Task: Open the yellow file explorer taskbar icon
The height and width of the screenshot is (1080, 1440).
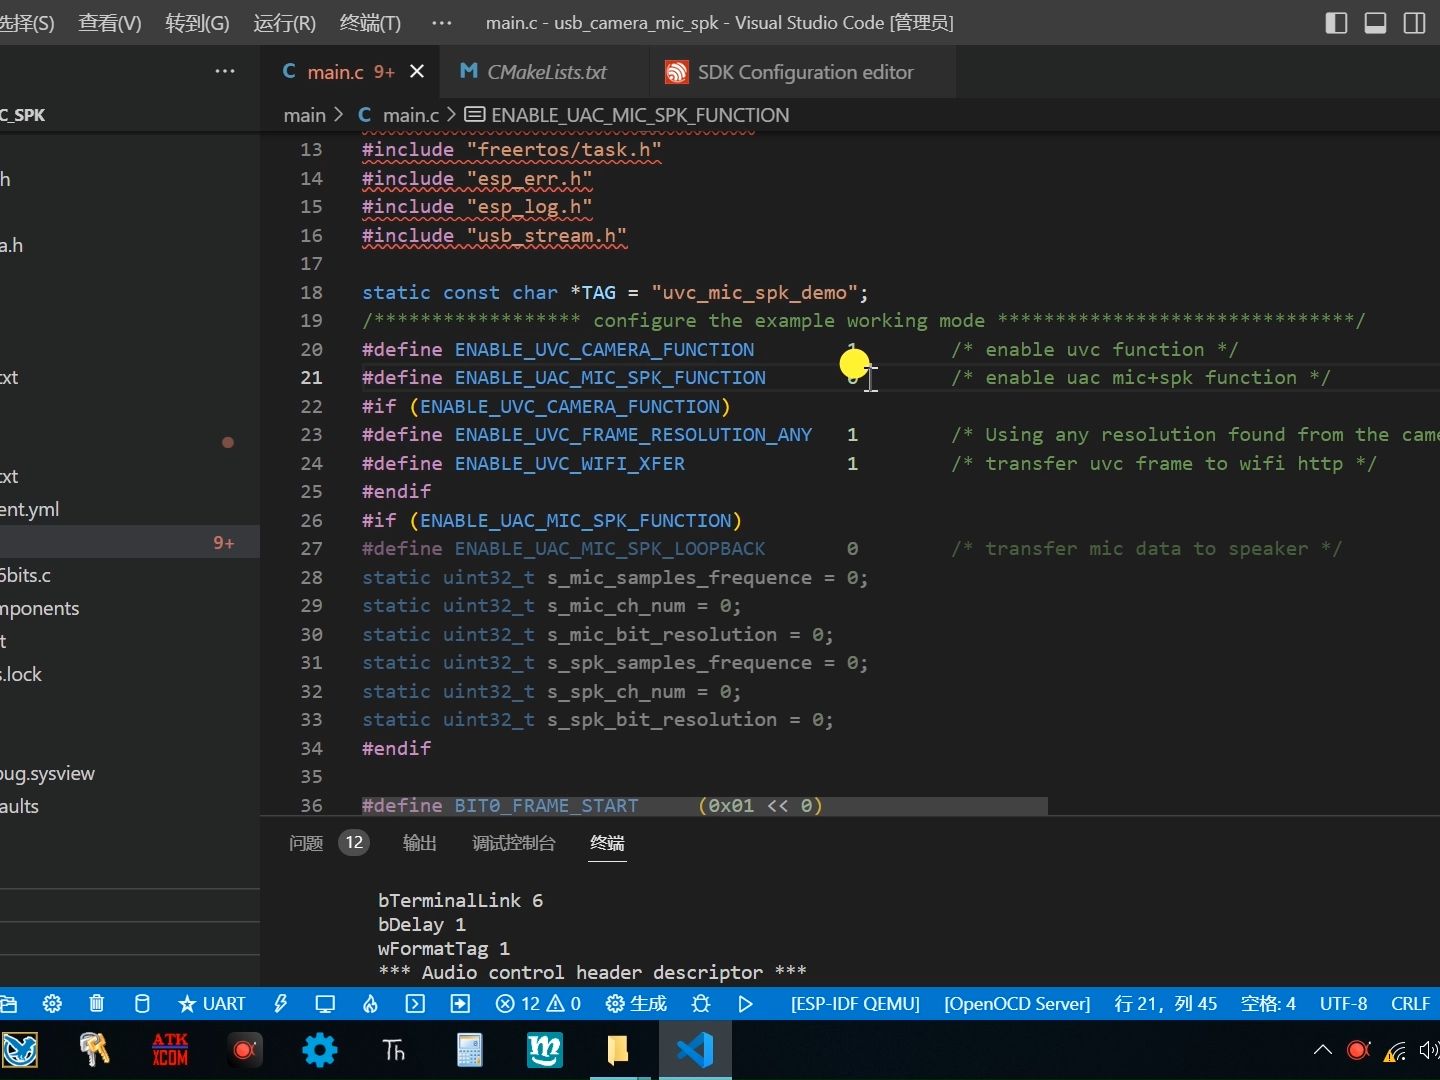Action: pos(618,1050)
